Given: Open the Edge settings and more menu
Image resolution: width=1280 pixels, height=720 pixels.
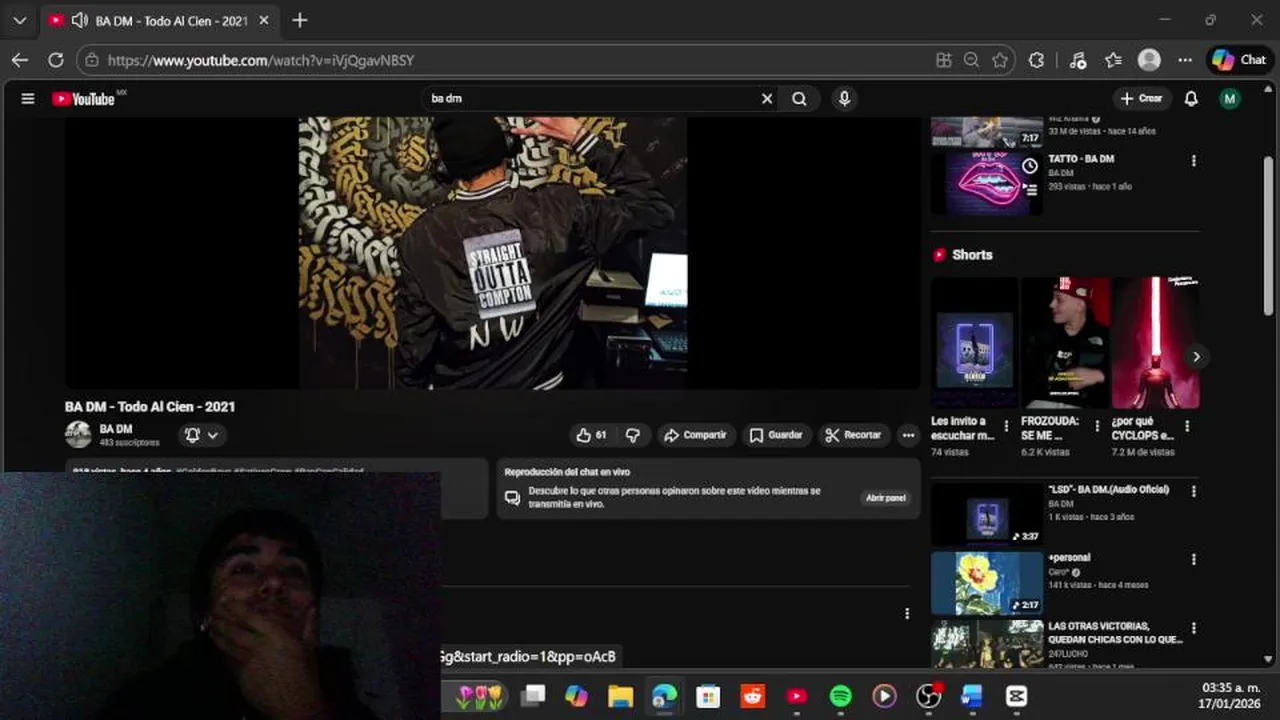Looking at the screenshot, I should 1185,60.
